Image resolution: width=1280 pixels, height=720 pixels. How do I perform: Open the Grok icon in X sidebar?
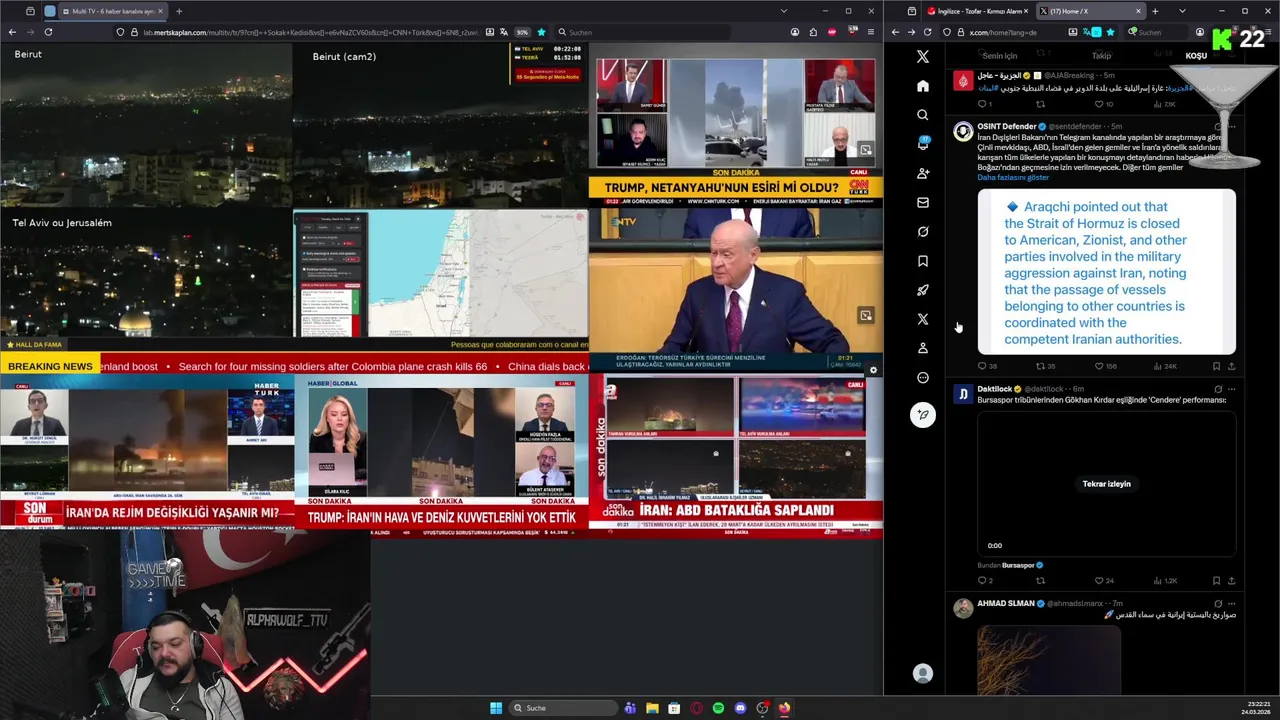[923, 231]
